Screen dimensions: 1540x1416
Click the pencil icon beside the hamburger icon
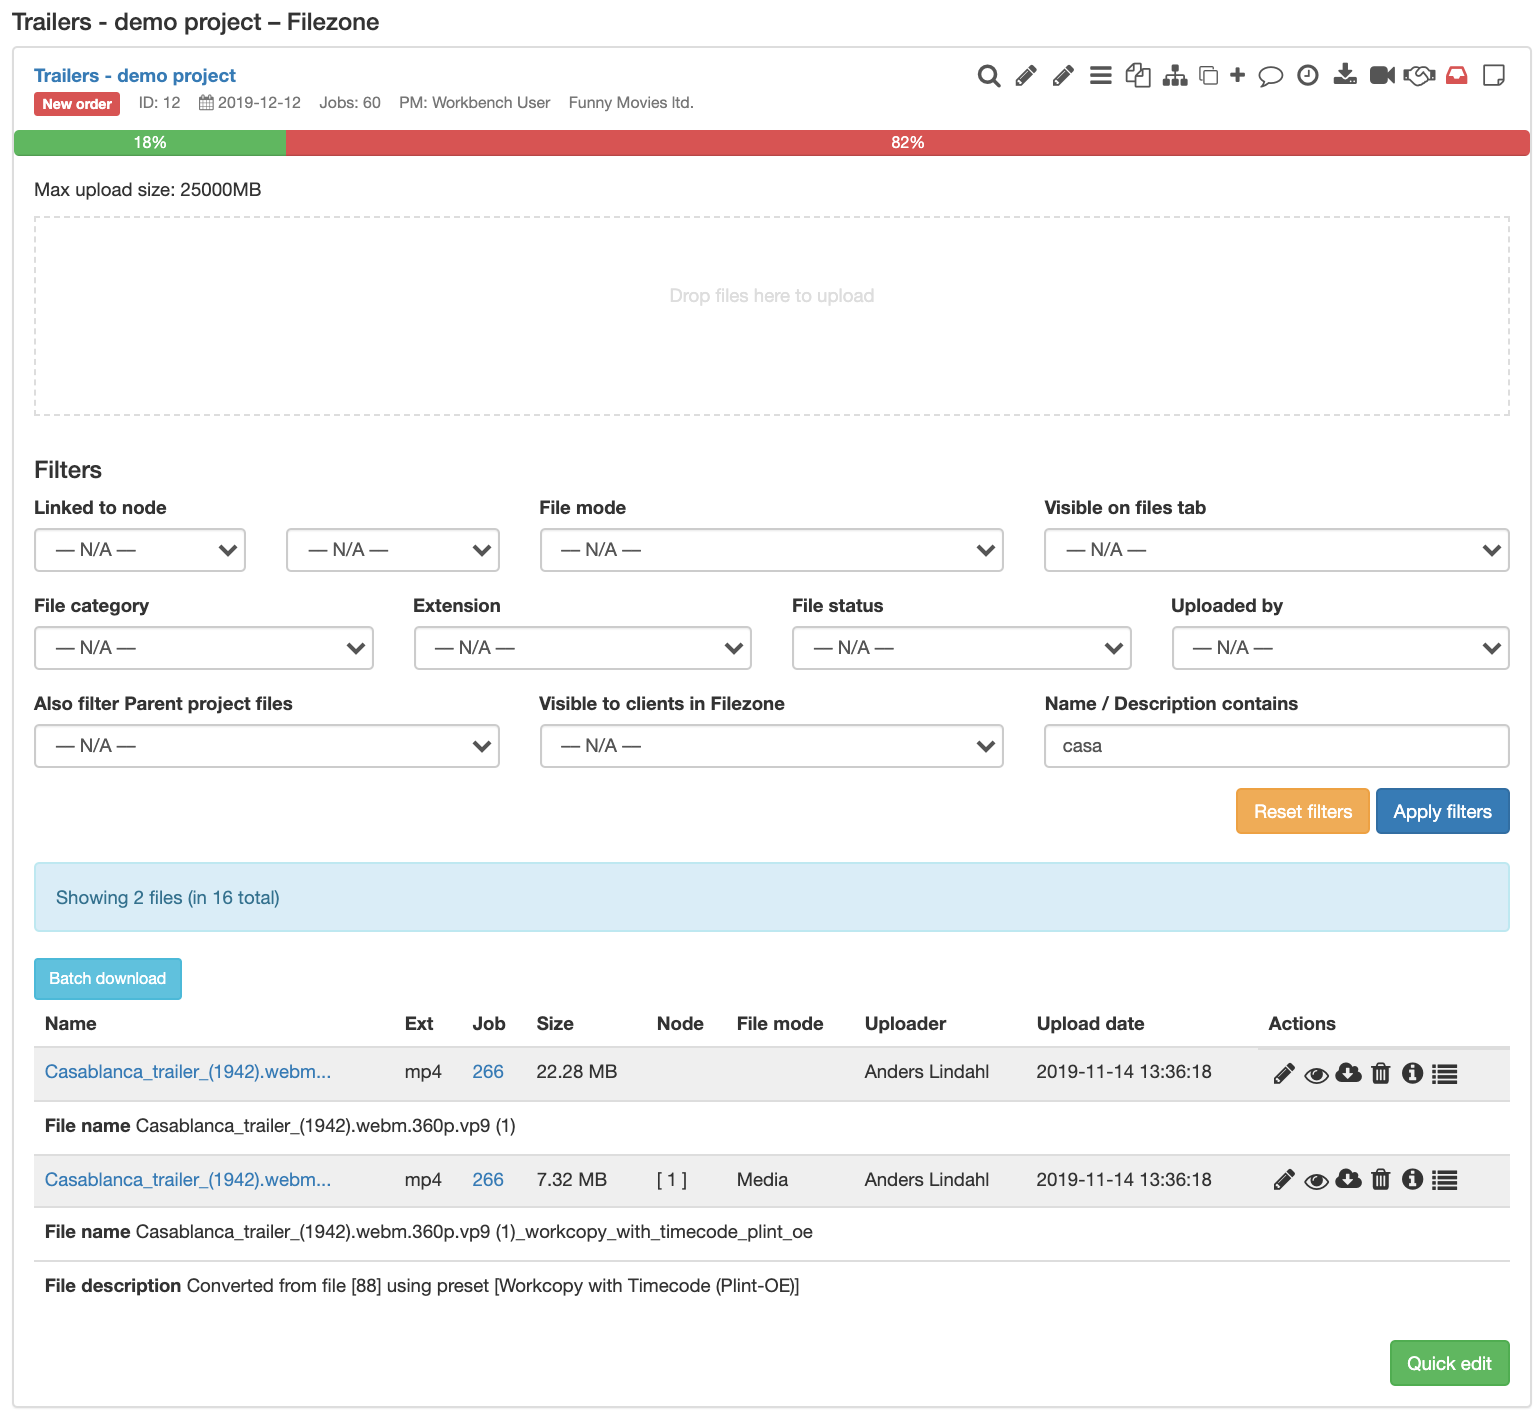pos(1063,76)
